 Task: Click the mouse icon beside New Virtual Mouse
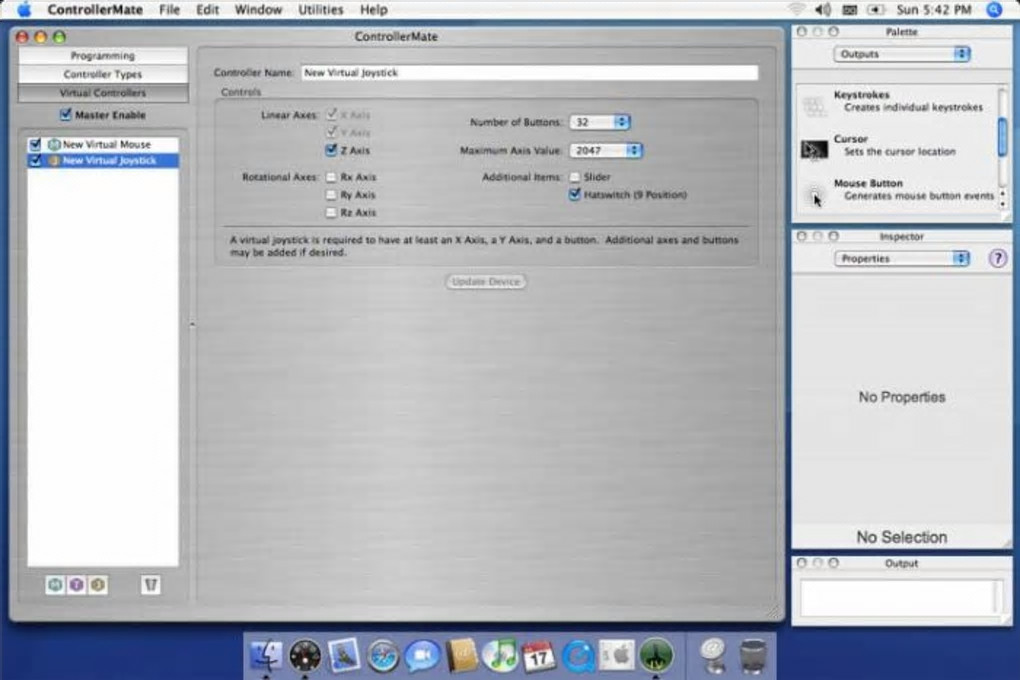[54, 144]
